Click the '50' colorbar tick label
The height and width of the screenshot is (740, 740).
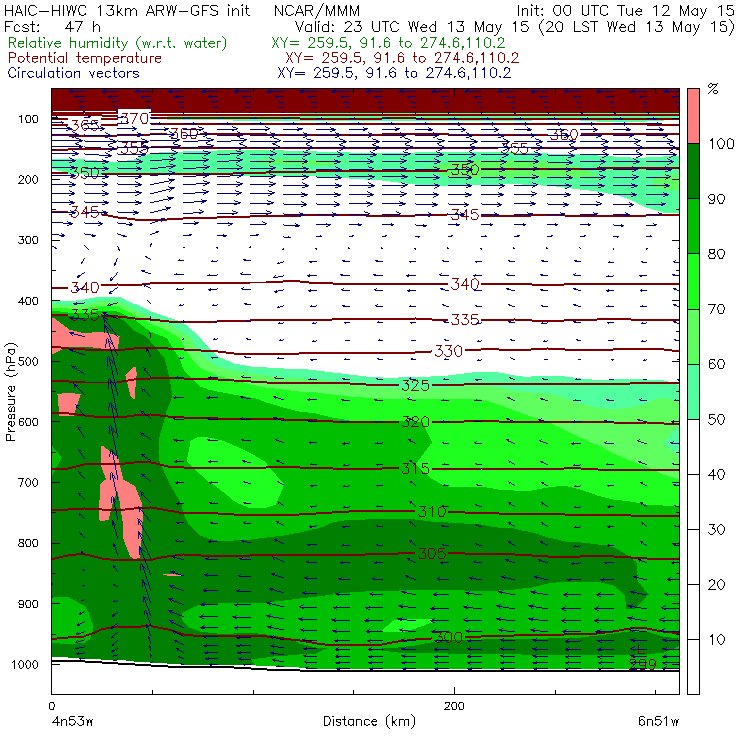[x=716, y=420]
